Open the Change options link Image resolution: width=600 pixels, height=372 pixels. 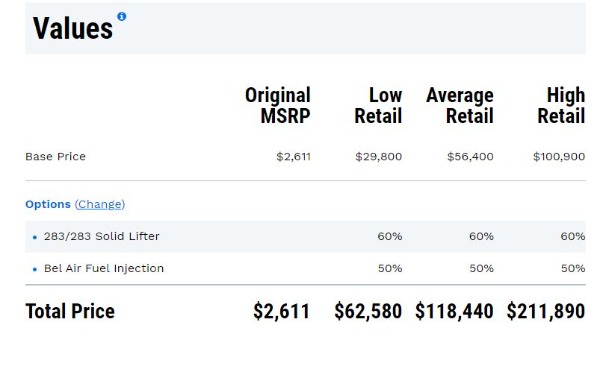pyautogui.click(x=100, y=204)
